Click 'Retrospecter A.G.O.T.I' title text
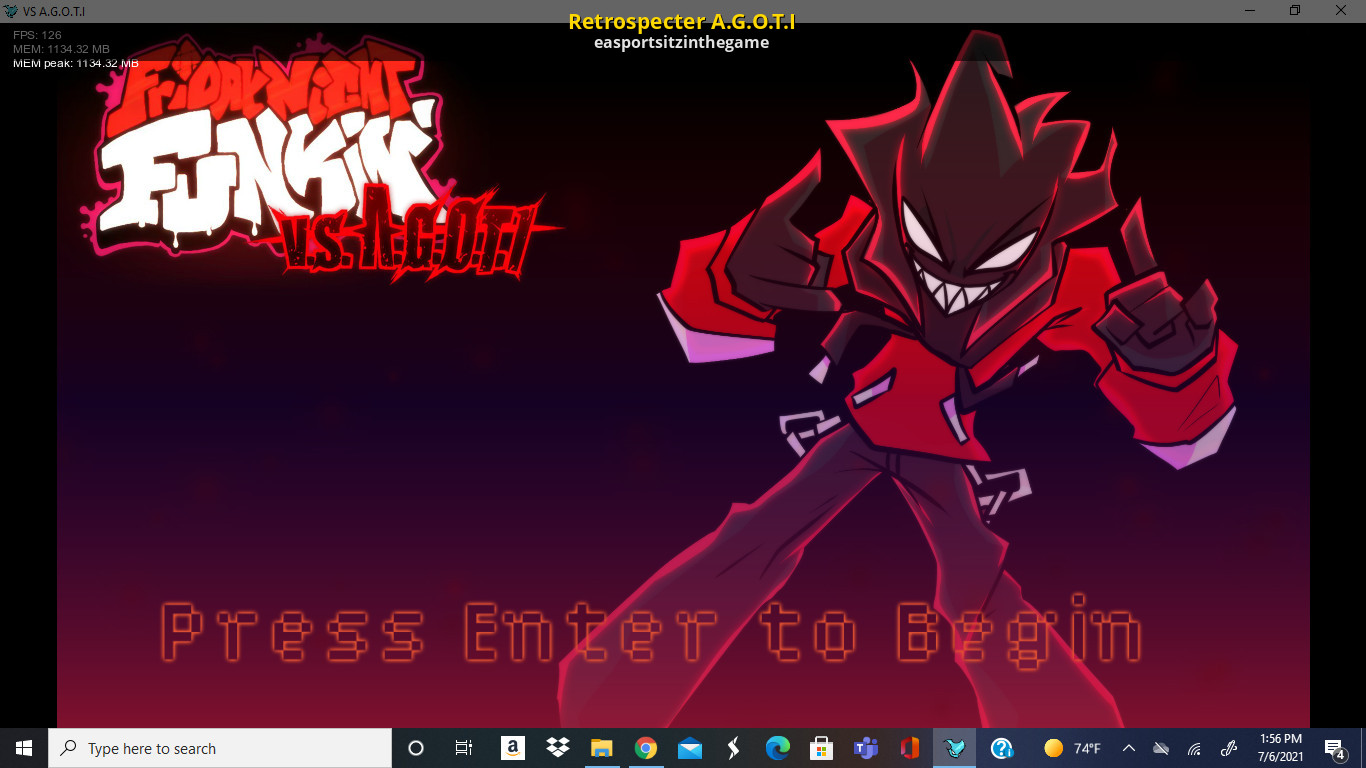 click(682, 21)
